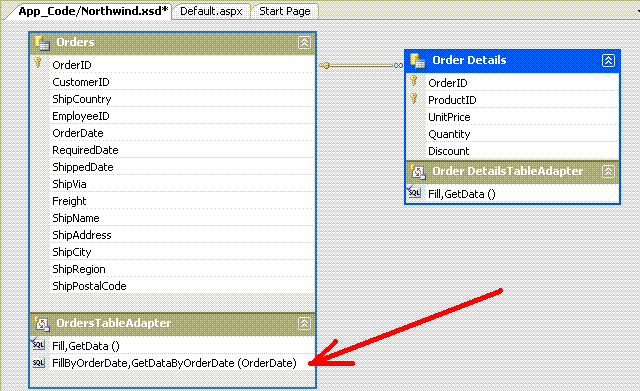Select the Order Details table title

coord(469,60)
